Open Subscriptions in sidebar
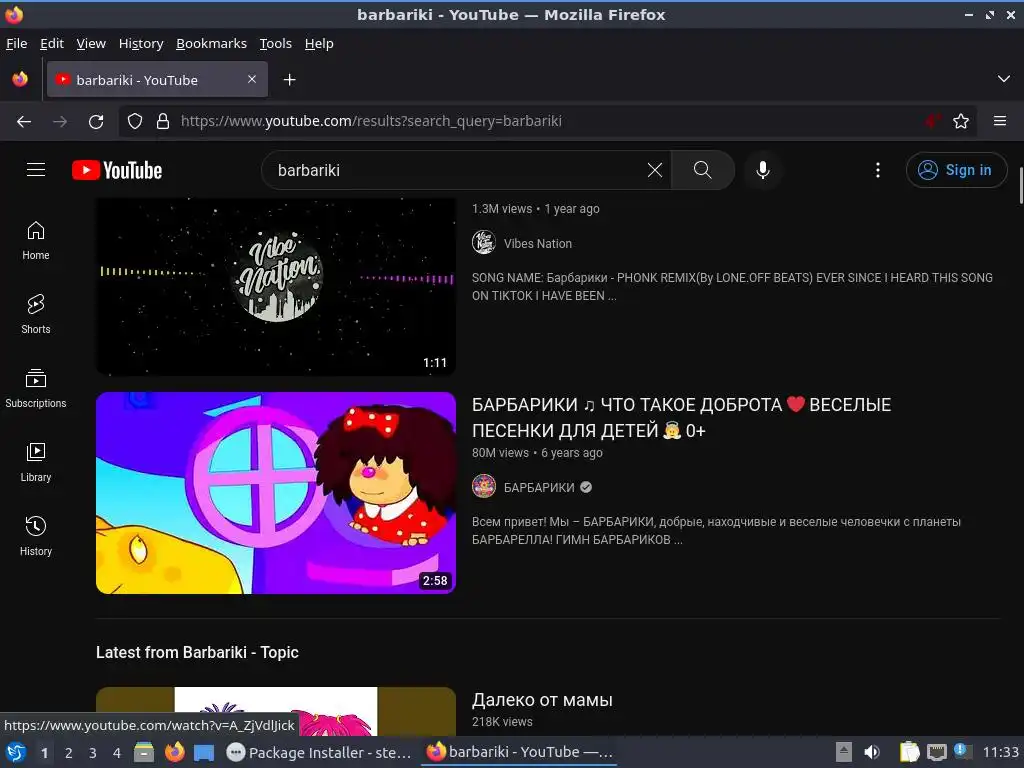The height and width of the screenshot is (768, 1024). coord(36,389)
